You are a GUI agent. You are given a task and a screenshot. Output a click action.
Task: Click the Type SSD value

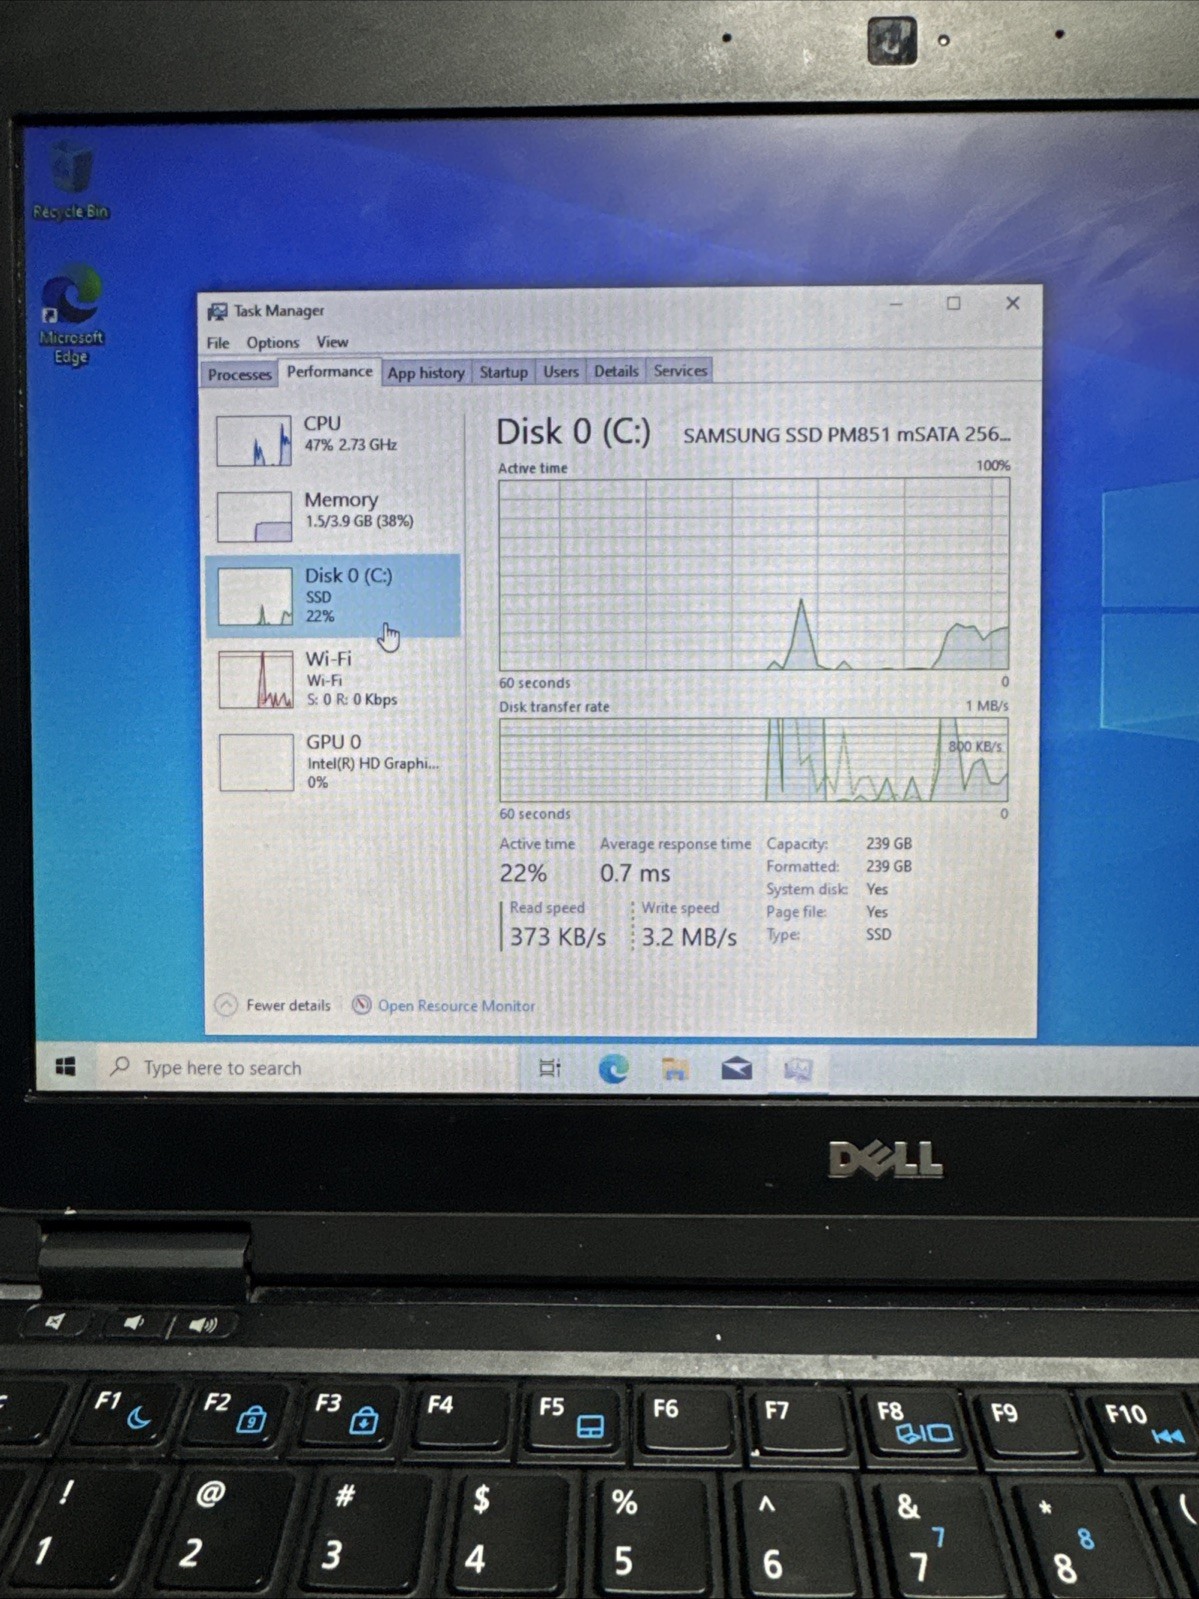[x=878, y=934]
